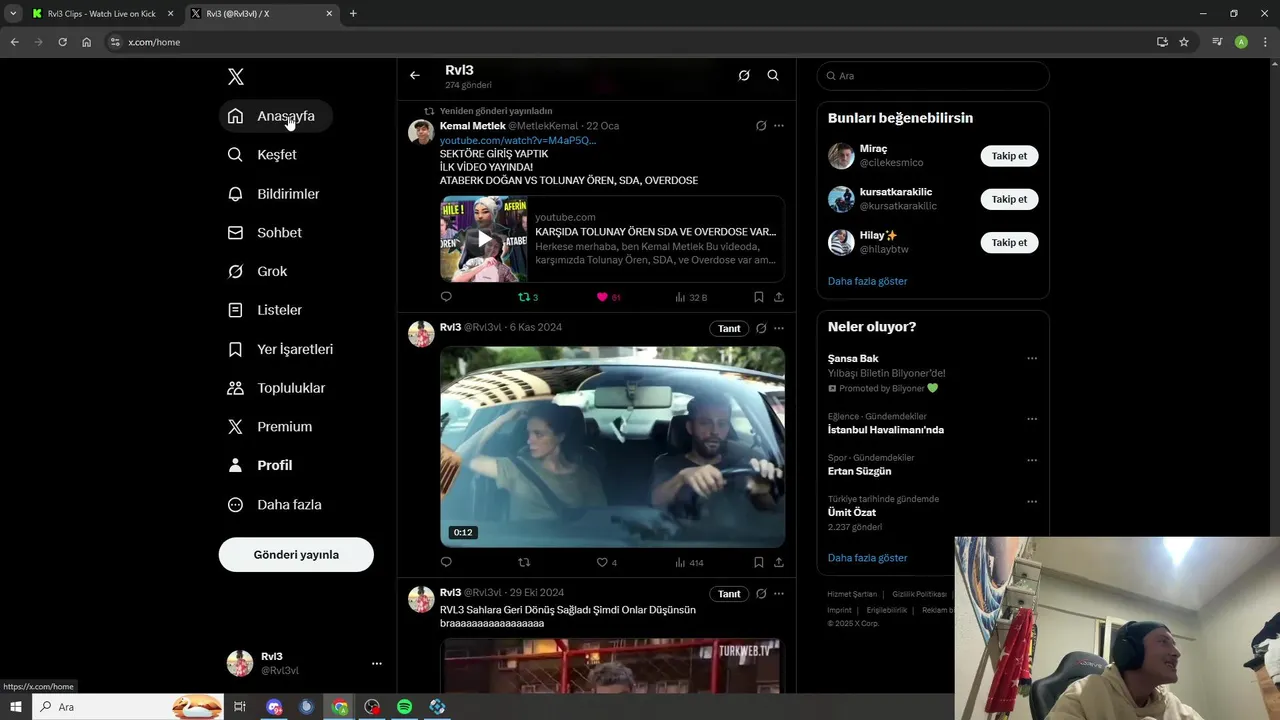Reply to the 6 Kas 2024 post

[x=446, y=563]
